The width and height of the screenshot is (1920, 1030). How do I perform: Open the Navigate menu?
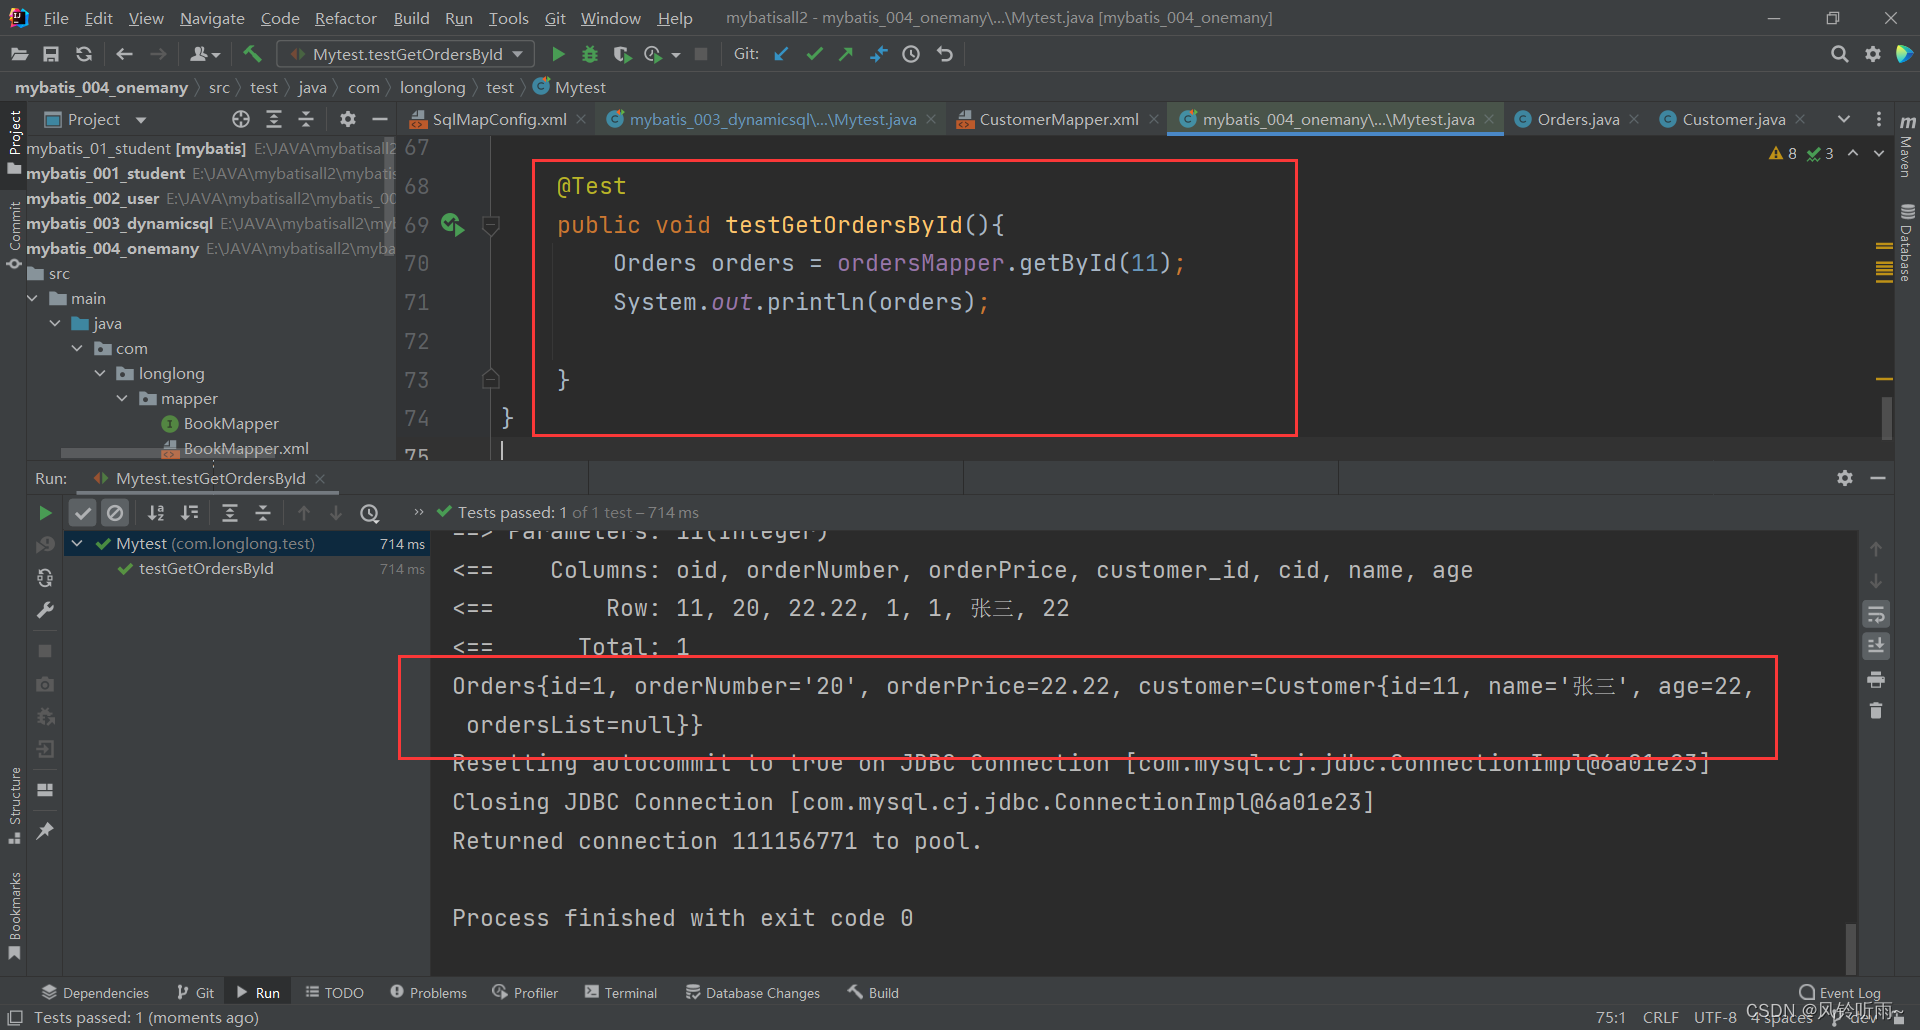click(x=212, y=18)
